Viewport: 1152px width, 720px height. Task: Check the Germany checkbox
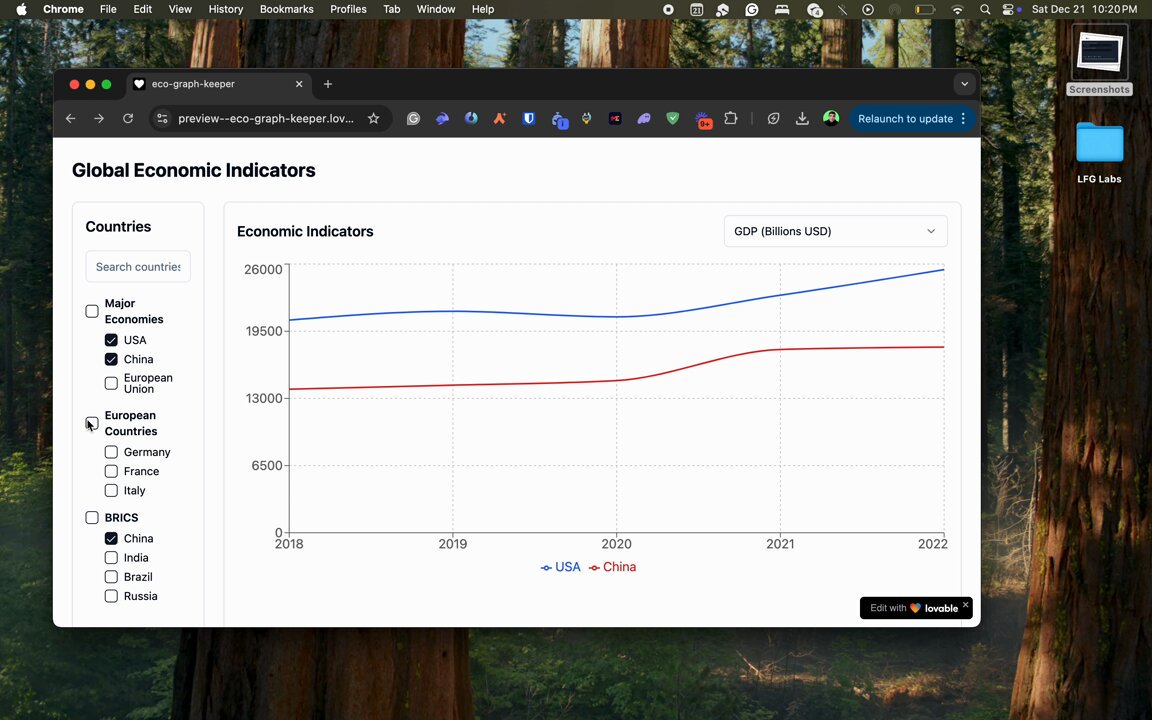[x=111, y=452]
